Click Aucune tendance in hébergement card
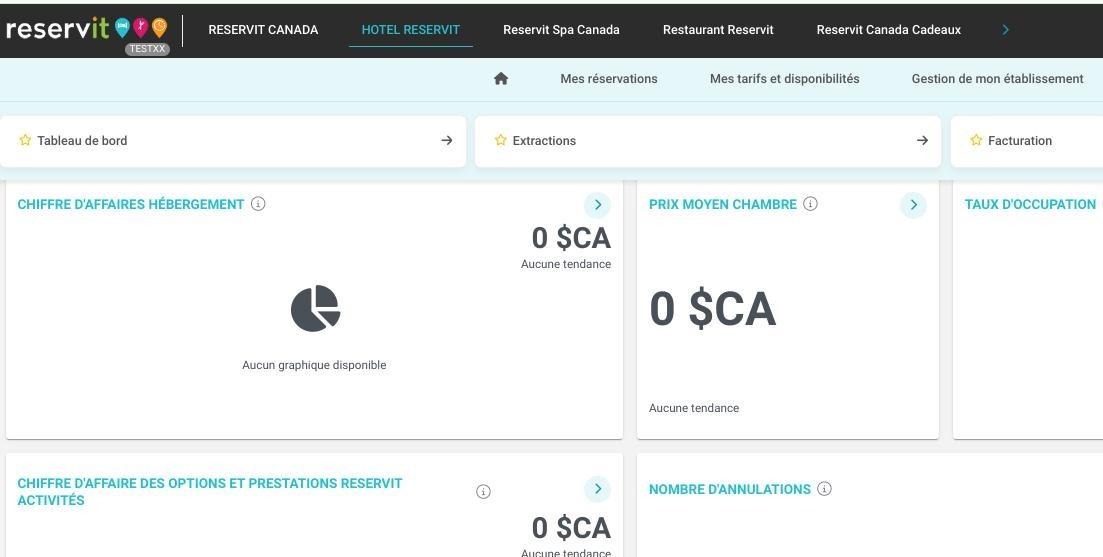 566,264
